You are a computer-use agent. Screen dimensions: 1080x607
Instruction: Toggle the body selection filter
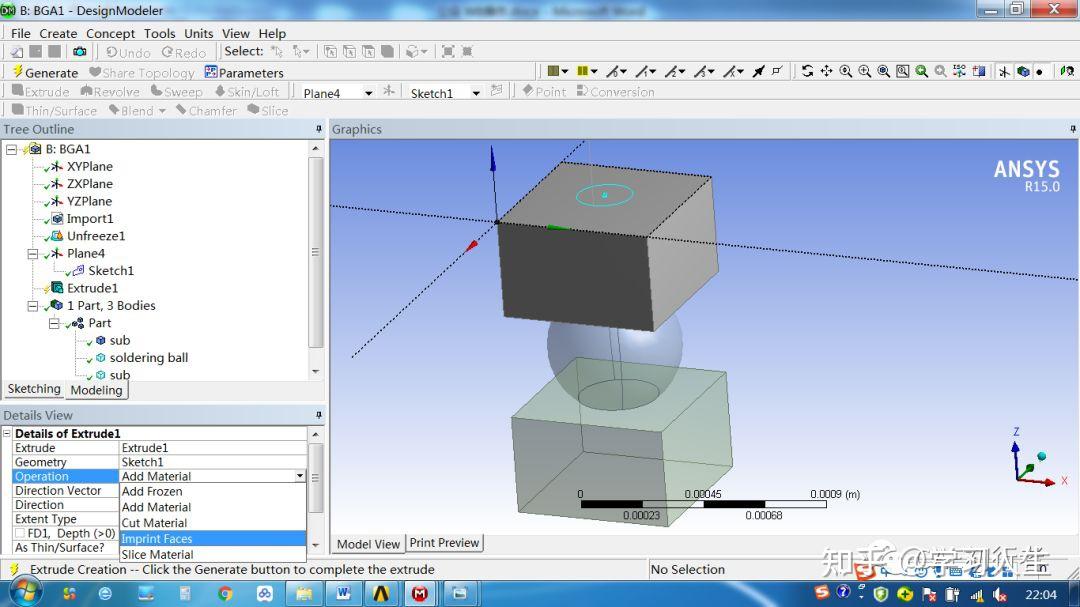coord(388,52)
